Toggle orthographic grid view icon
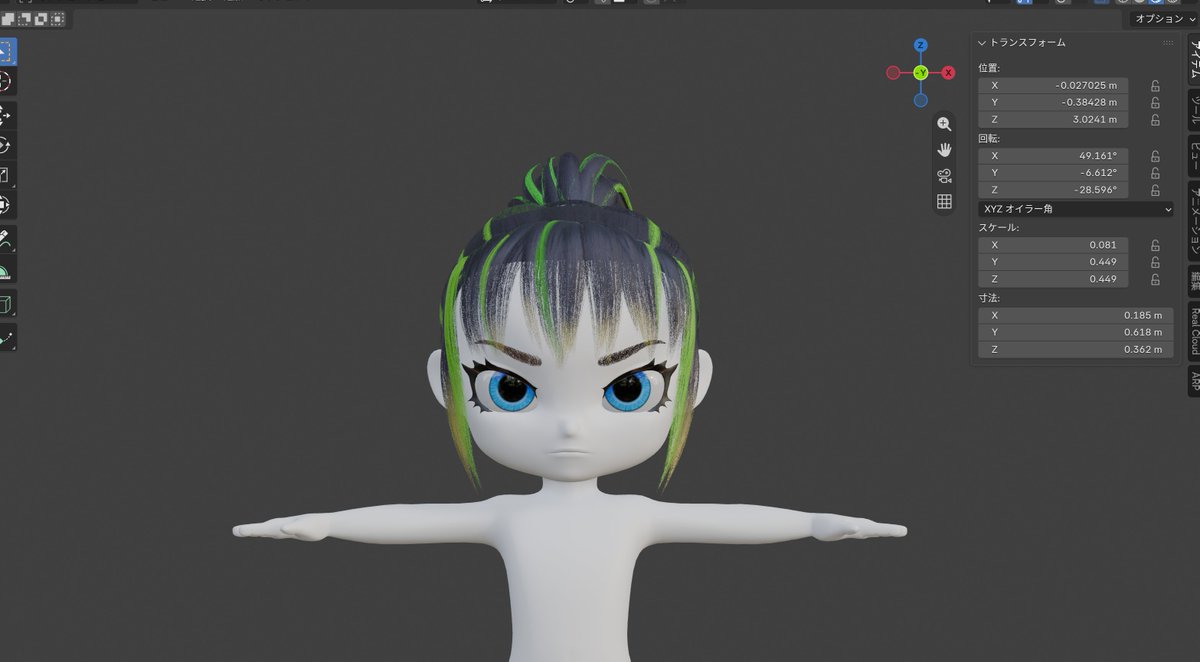Image resolution: width=1200 pixels, height=662 pixels. pos(944,202)
